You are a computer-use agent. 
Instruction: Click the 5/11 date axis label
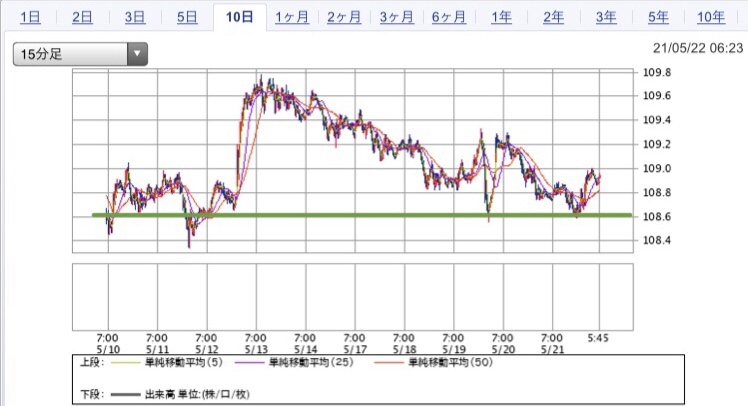click(157, 349)
